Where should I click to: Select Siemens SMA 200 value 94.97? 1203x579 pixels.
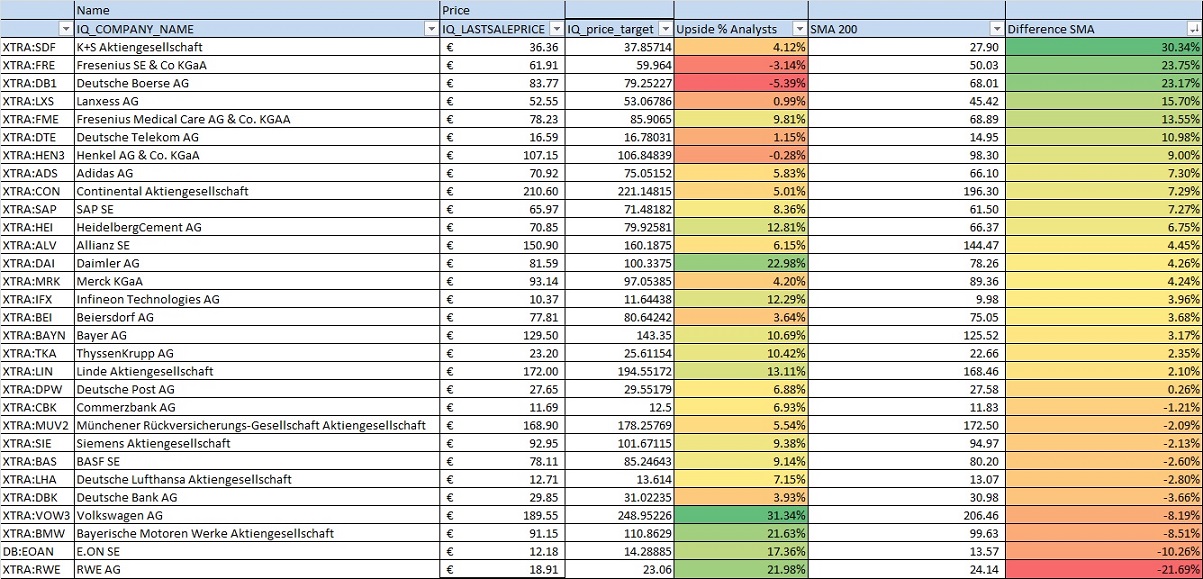[x=906, y=443]
